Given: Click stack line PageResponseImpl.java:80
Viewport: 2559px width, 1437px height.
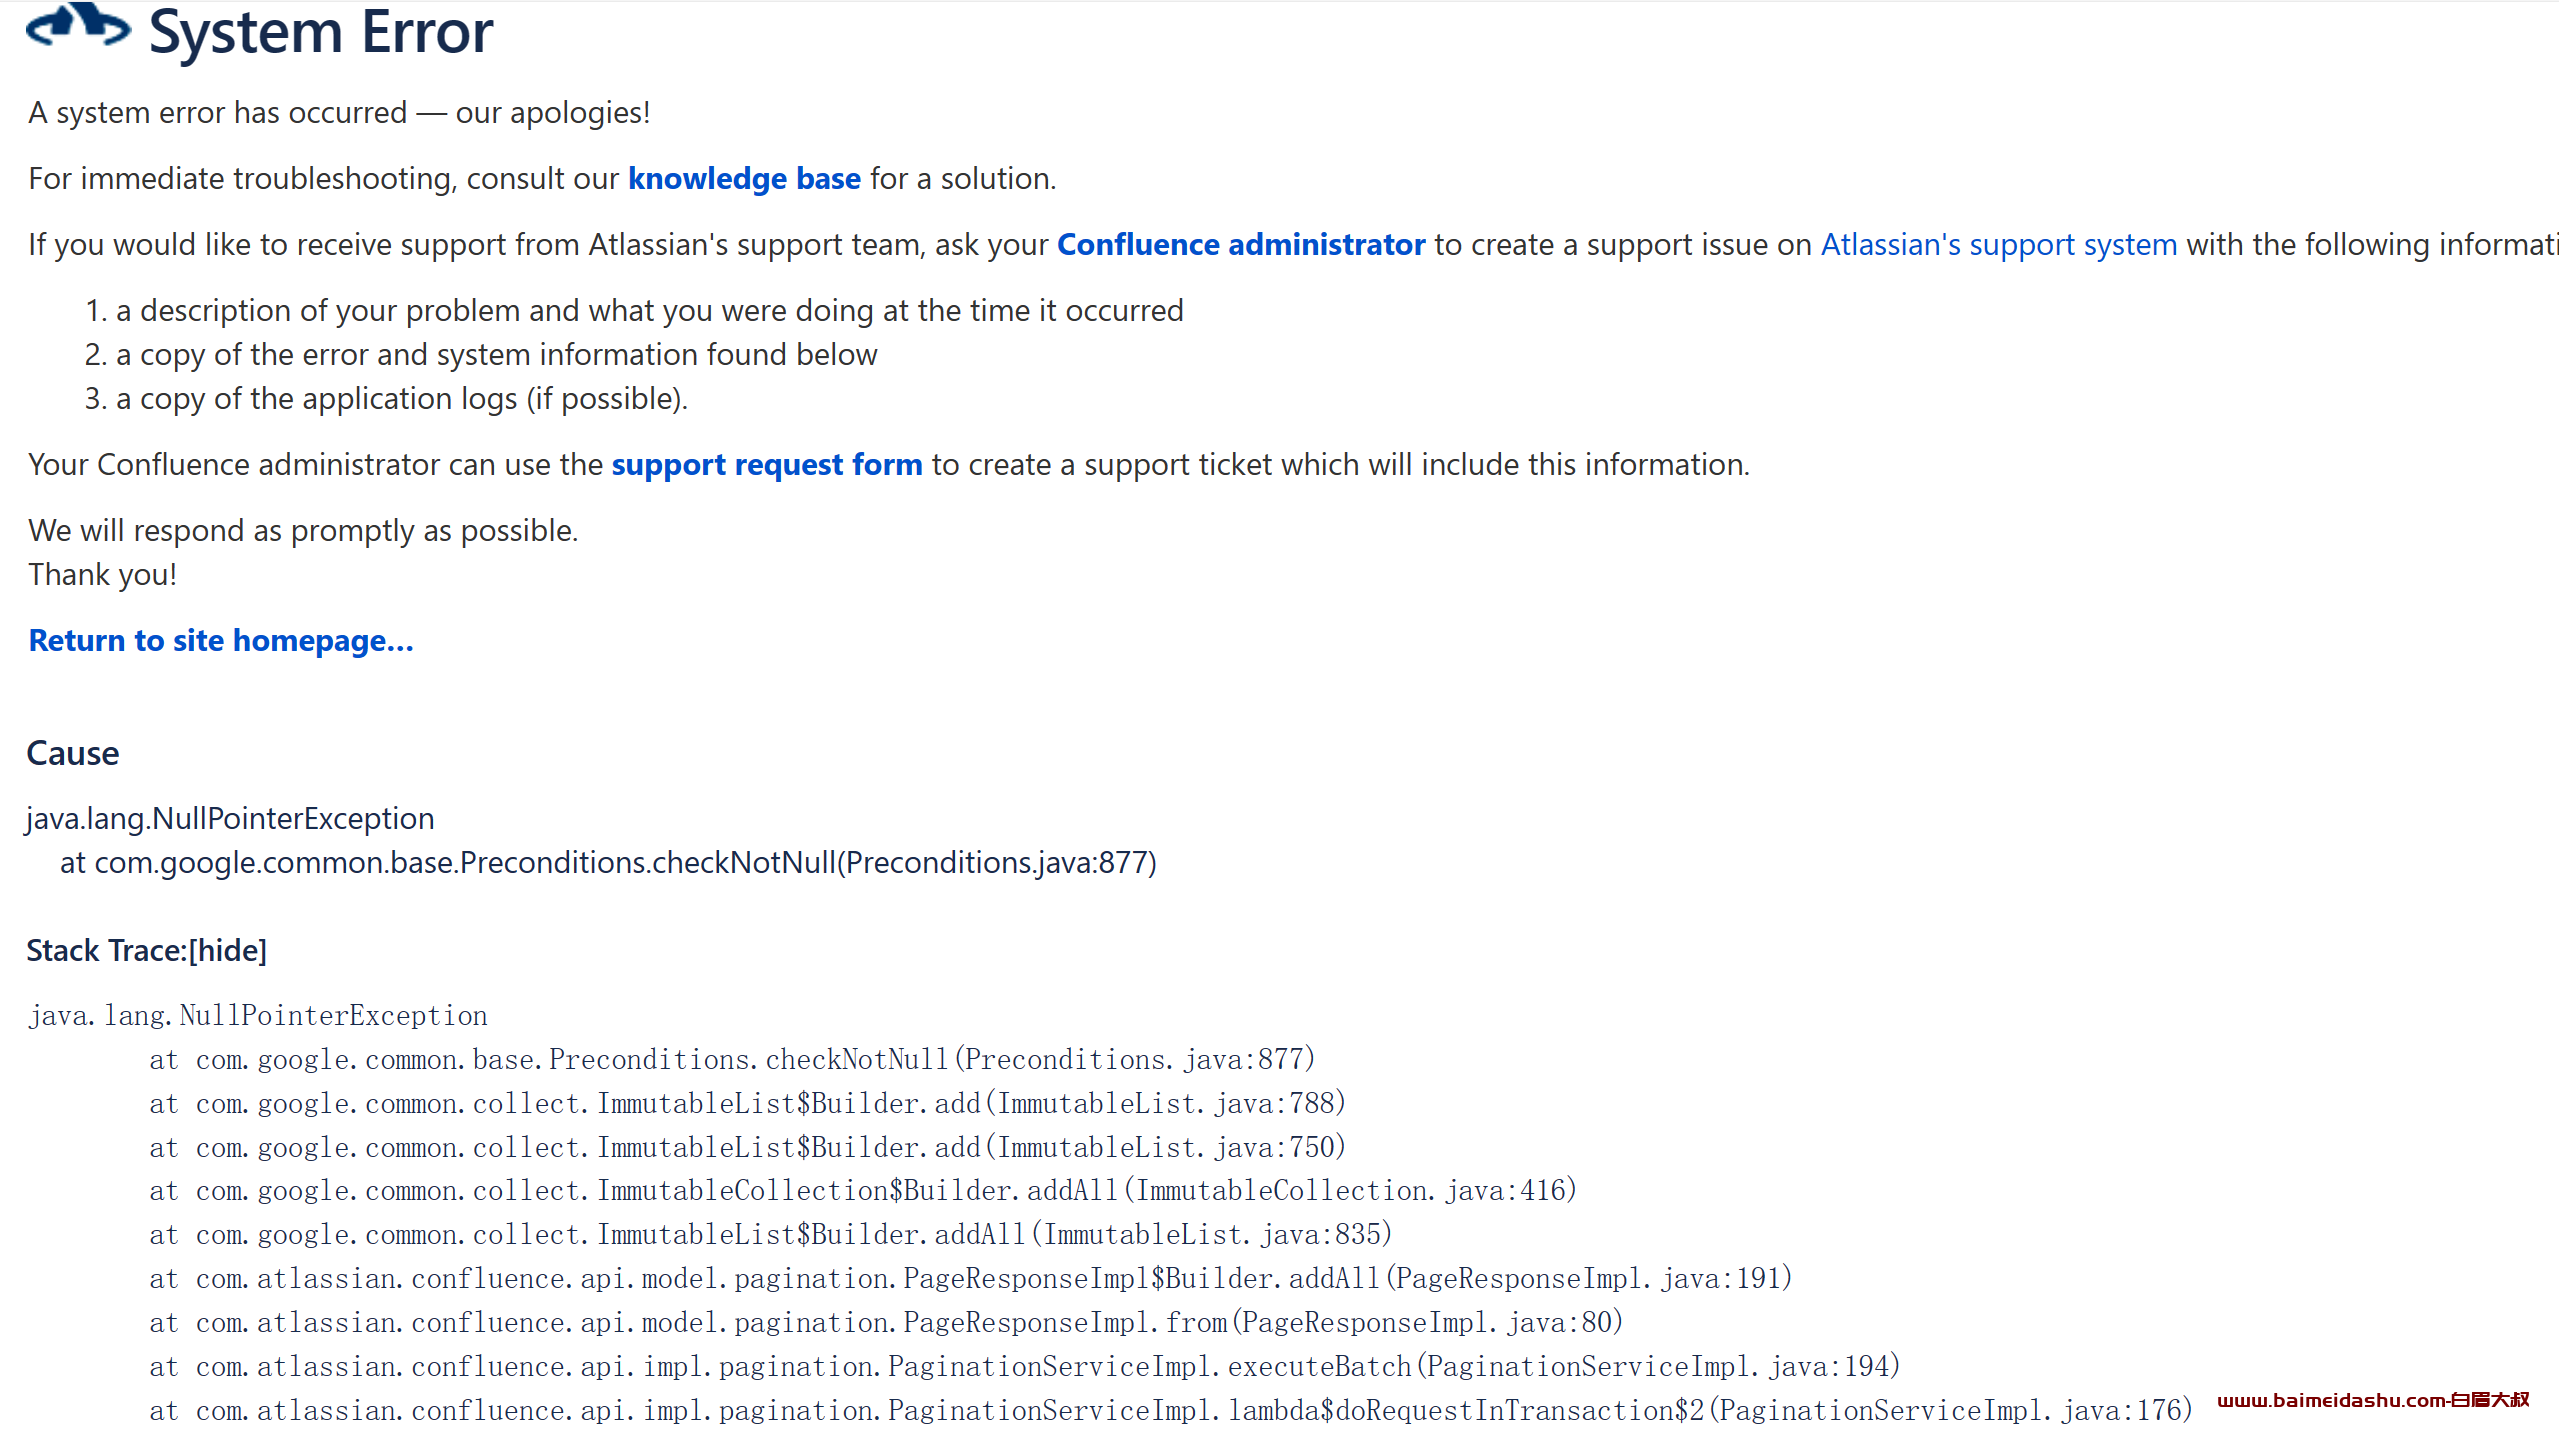Looking at the screenshot, I should (x=886, y=1323).
